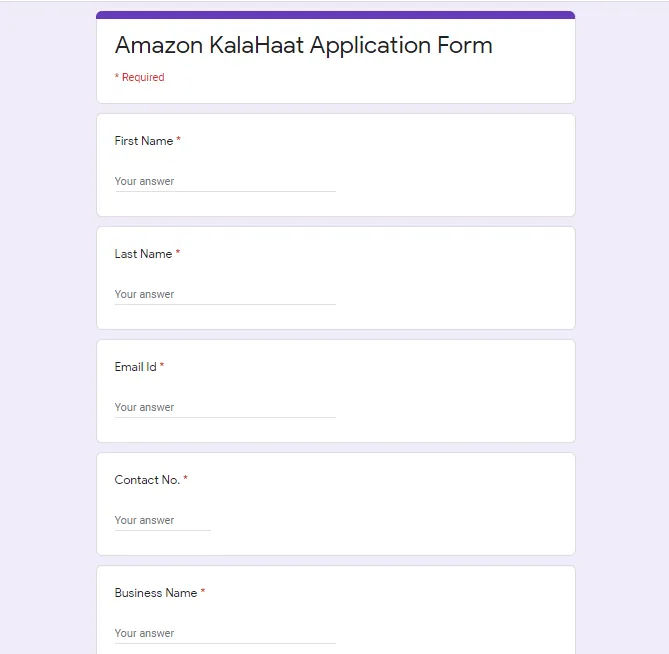Click the Last Name question label
The width and height of the screenshot is (669, 654).
coord(143,254)
